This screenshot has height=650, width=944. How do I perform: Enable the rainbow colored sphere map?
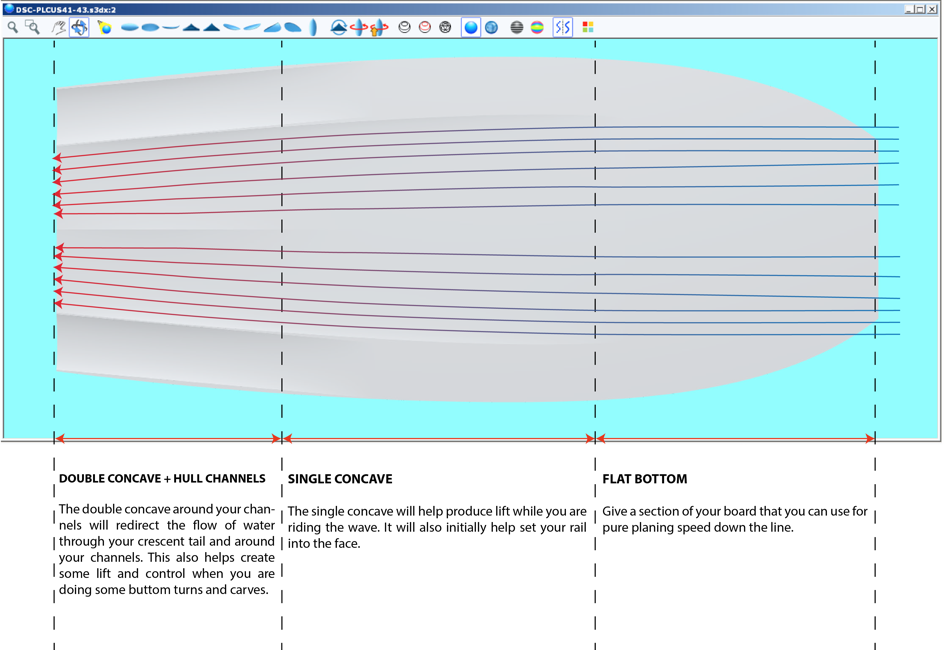pos(537,27)
